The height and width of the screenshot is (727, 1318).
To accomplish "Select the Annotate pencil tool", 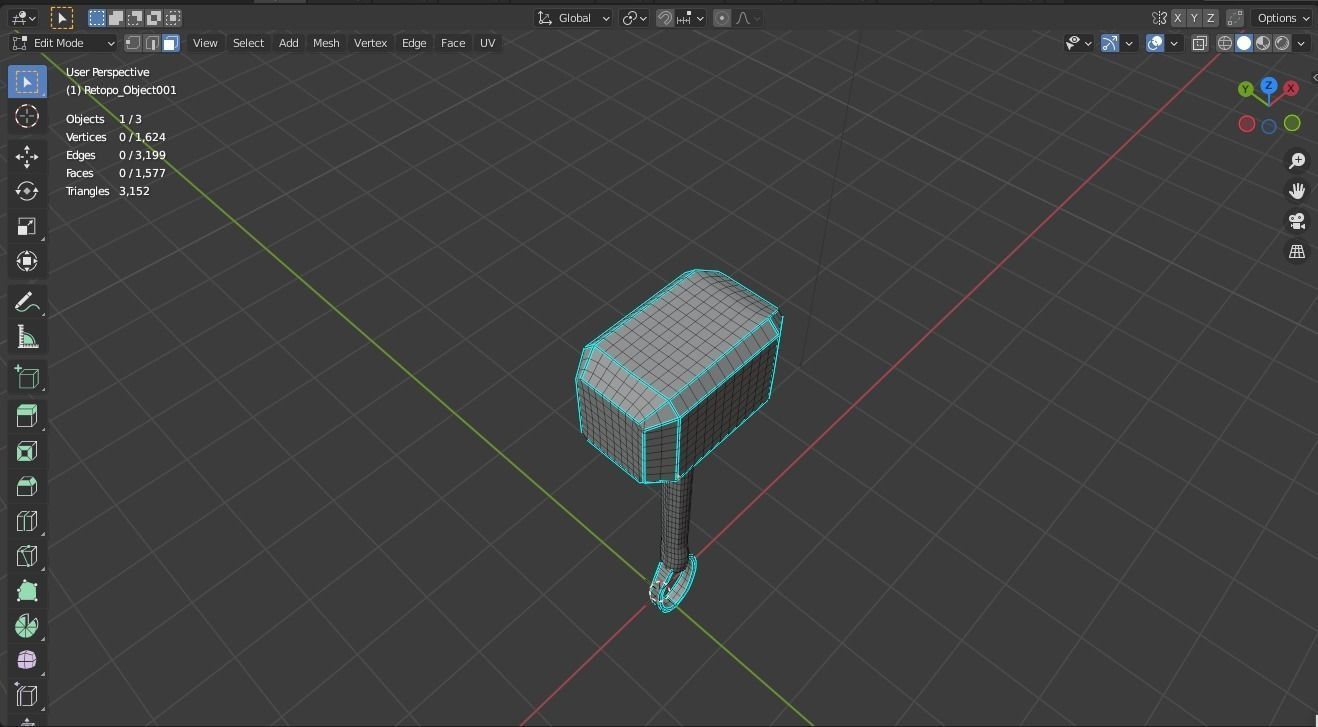I will [27, 302].
